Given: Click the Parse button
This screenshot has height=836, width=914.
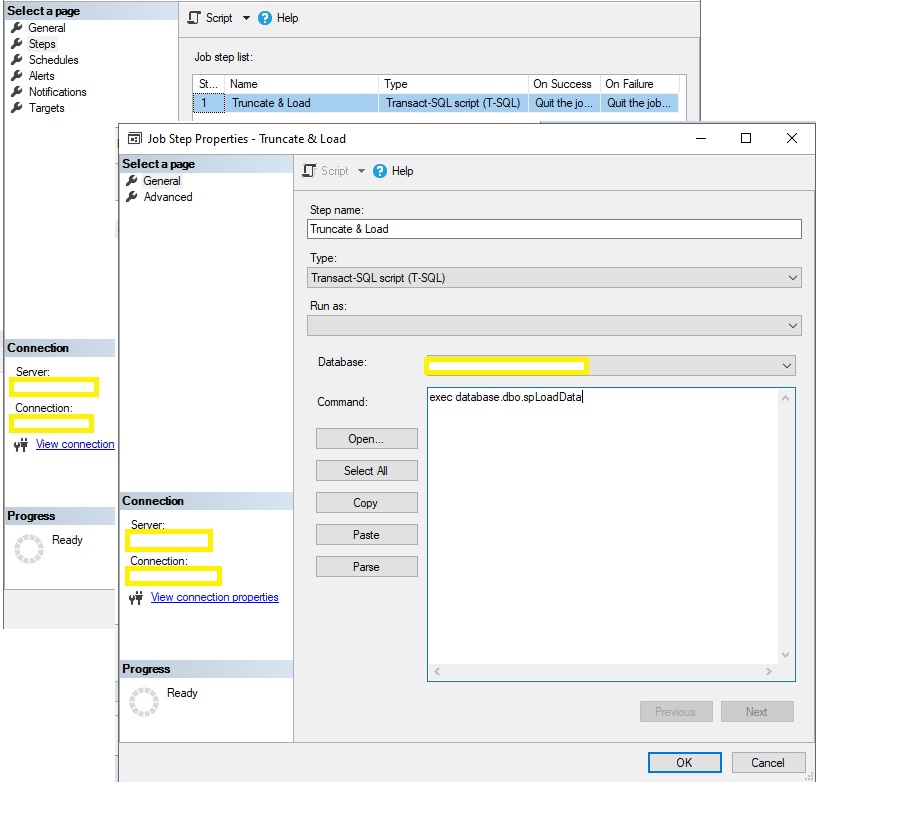Looking at the screenshot, I should click(x=366, y=566).
